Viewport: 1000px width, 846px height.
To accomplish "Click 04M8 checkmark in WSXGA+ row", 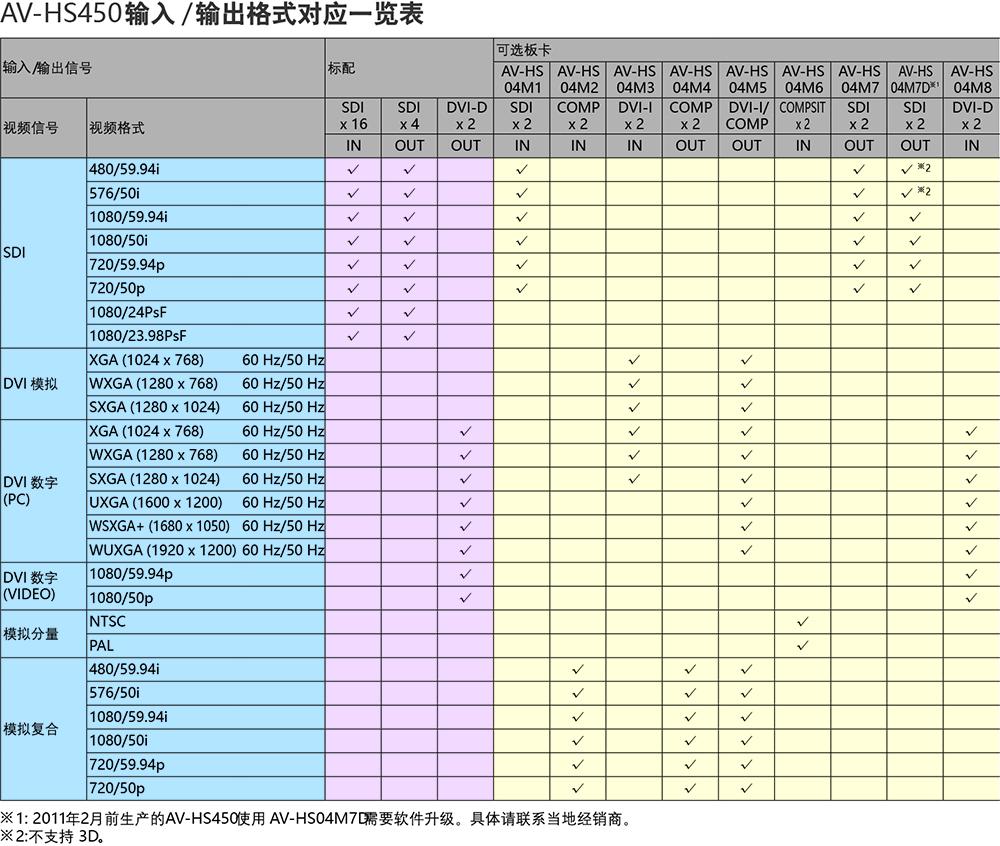I will [x=971, y=526].
